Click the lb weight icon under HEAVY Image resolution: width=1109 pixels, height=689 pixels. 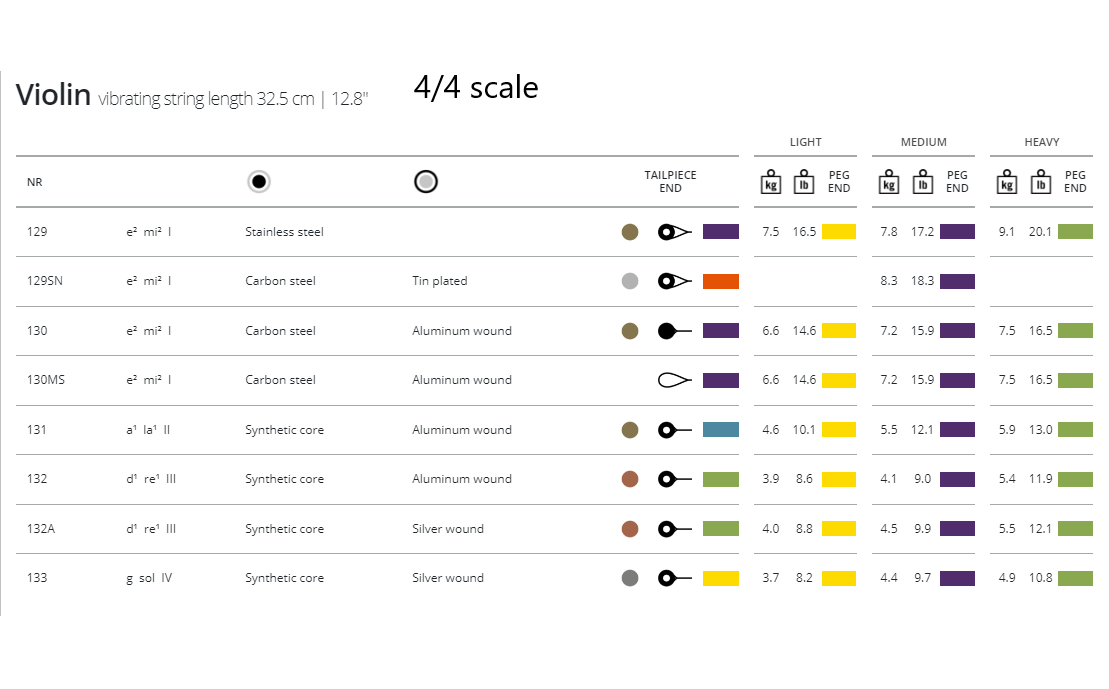pyautogui.click(x=1040, y=183)
